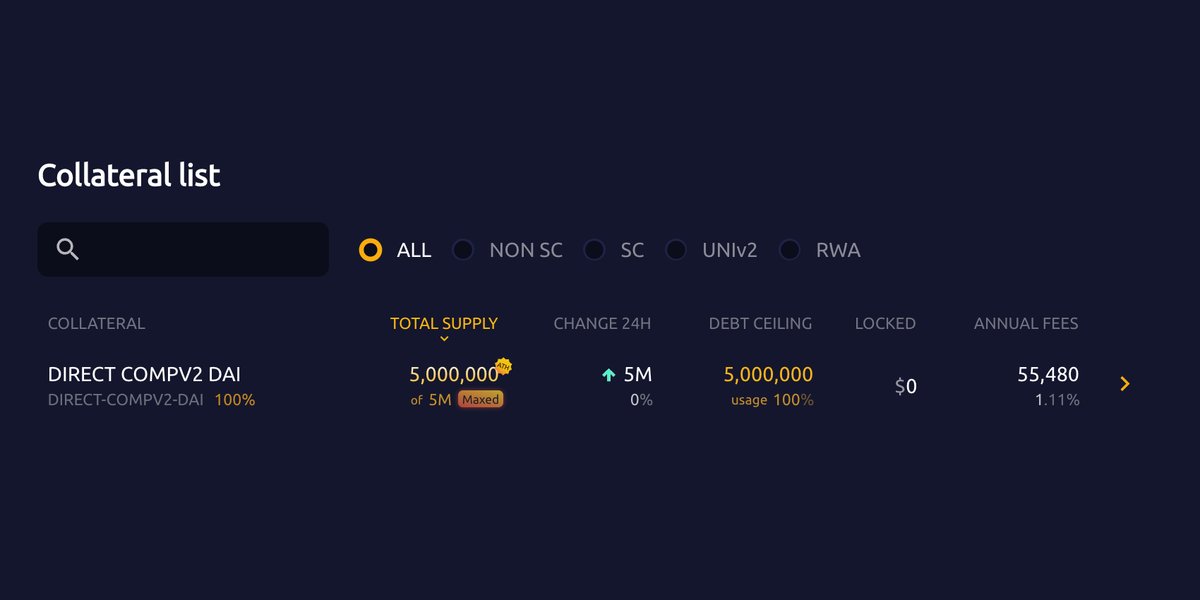This screenshot has width=1200, height=600.
Task: Click the yellow badge beside 5,000,000 supply
Action: coord(504,366)
